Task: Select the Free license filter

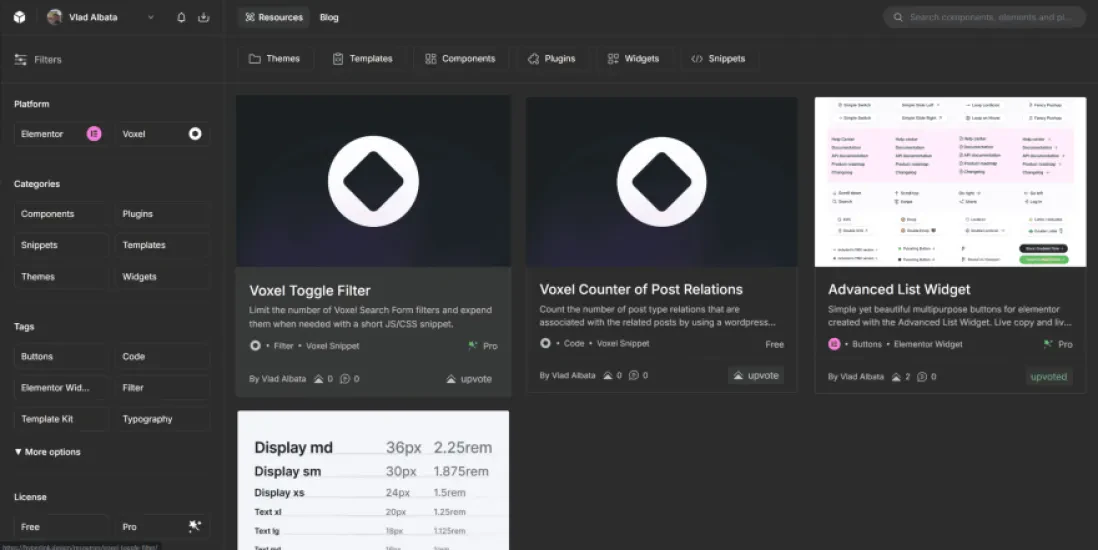Action: [x=61, y=527]
